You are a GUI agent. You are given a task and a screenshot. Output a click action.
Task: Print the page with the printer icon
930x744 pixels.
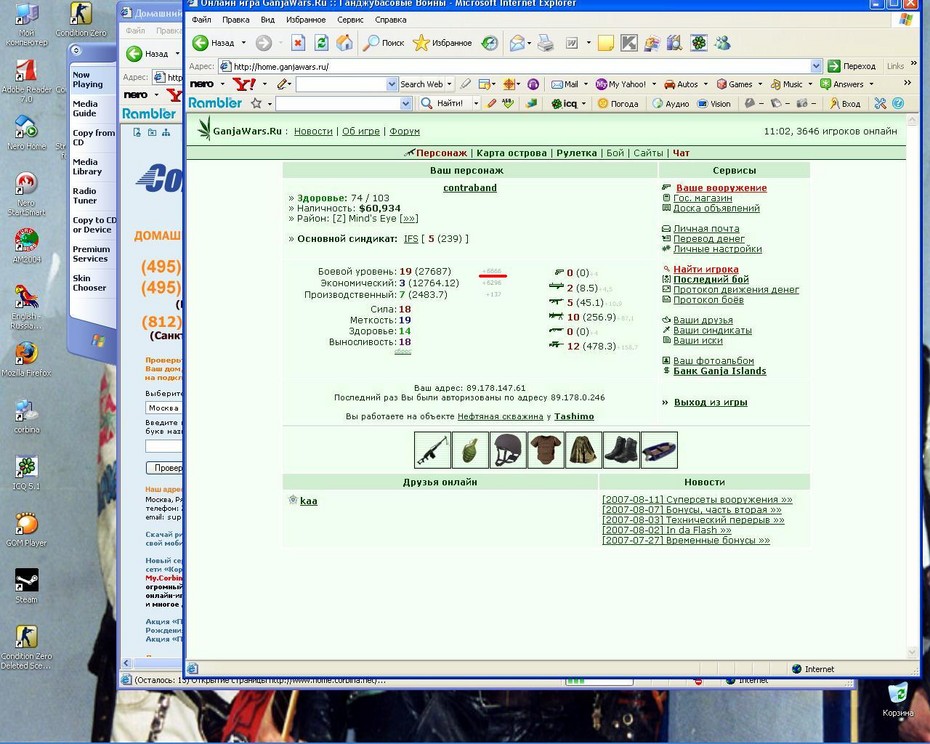[x=546, y=43]
